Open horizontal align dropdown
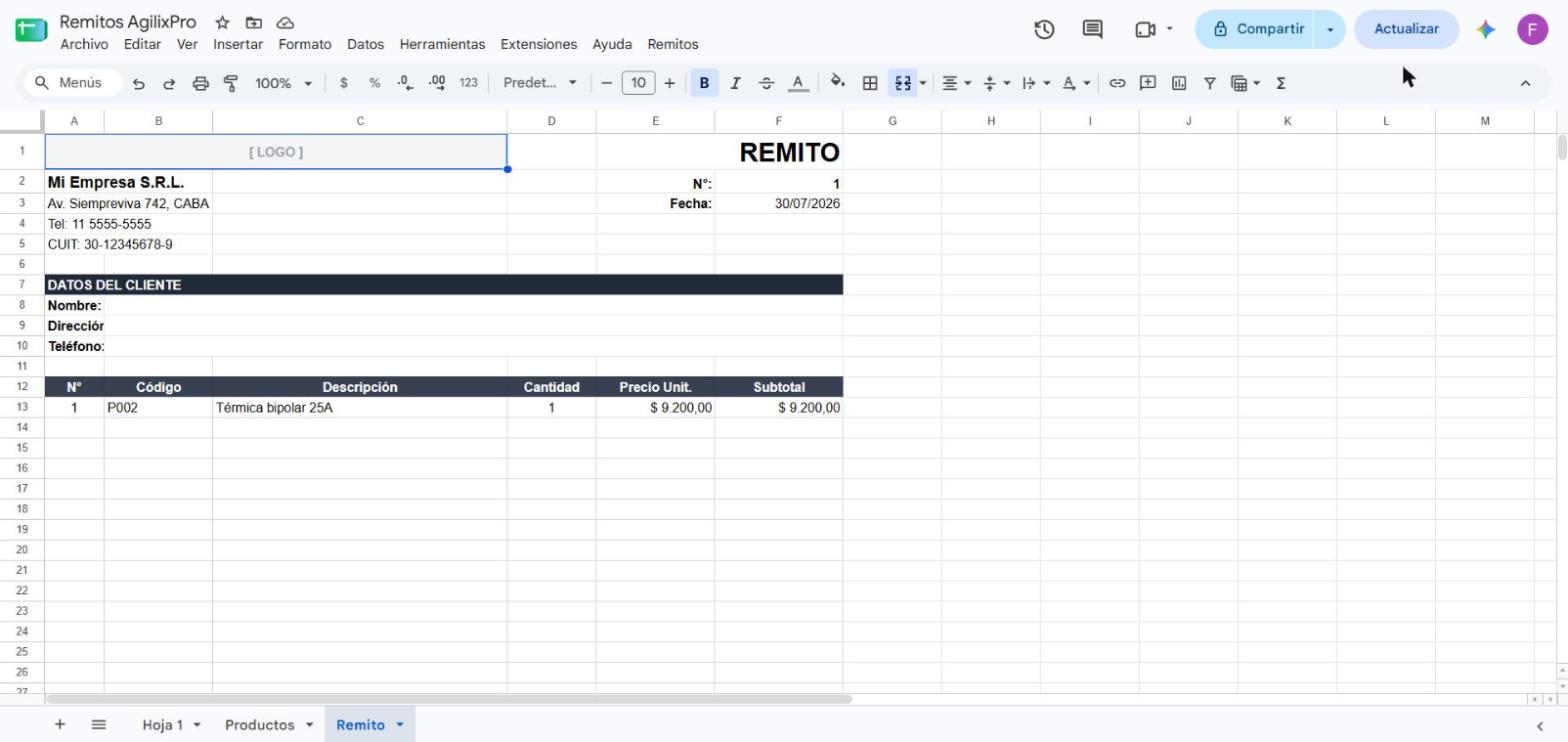Viewport: 1568px width, 742px height. coord(957,83)
